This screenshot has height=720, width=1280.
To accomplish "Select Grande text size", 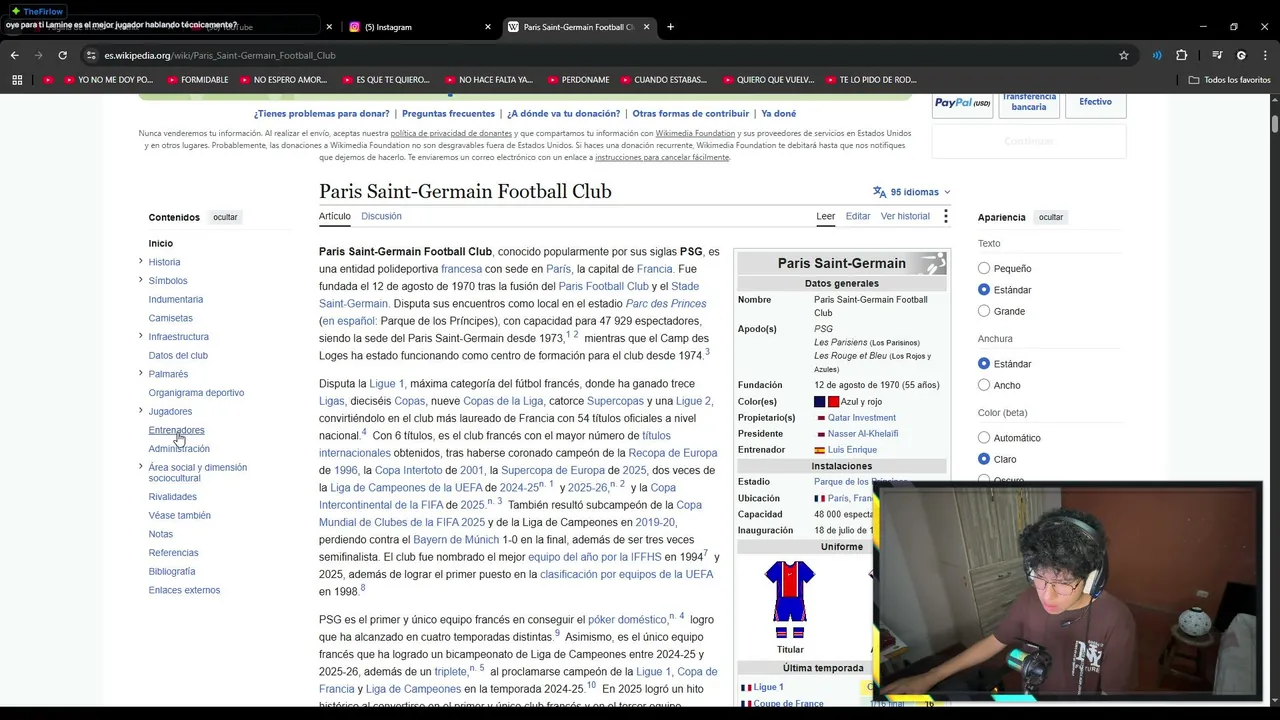I will click(x=984, y=311).
